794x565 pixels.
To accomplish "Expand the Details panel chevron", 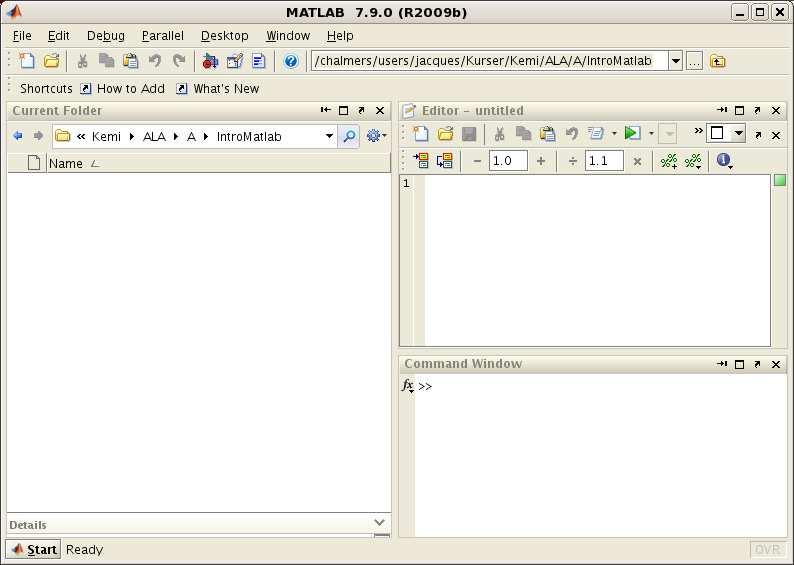I will coord(379,522).
